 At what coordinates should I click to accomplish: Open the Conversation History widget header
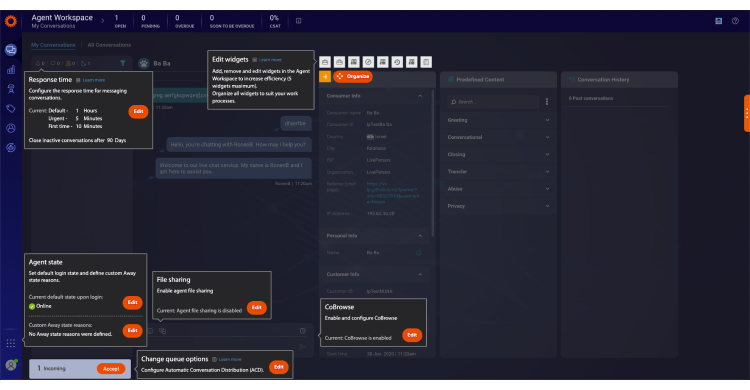coord(619,80)
